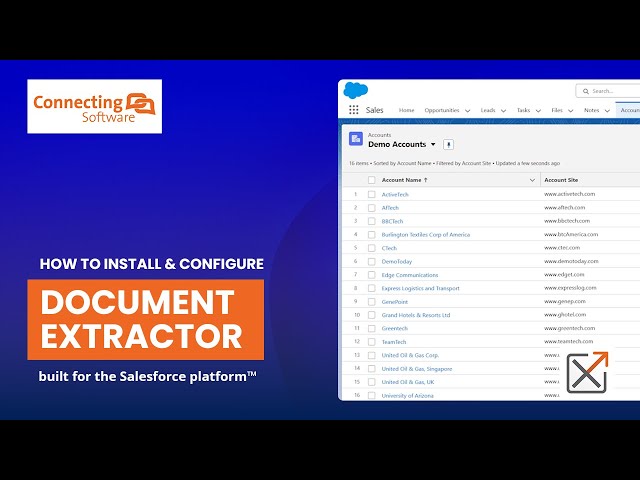The height and width of the screenshot is (480, 640).
Task: Open the Express Logistics and Transport account
Action: (x=420, y=289)
